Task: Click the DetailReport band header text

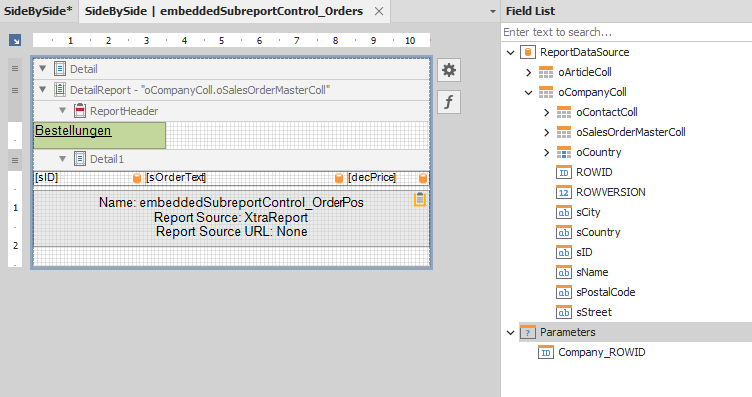Action: (200, 90)
